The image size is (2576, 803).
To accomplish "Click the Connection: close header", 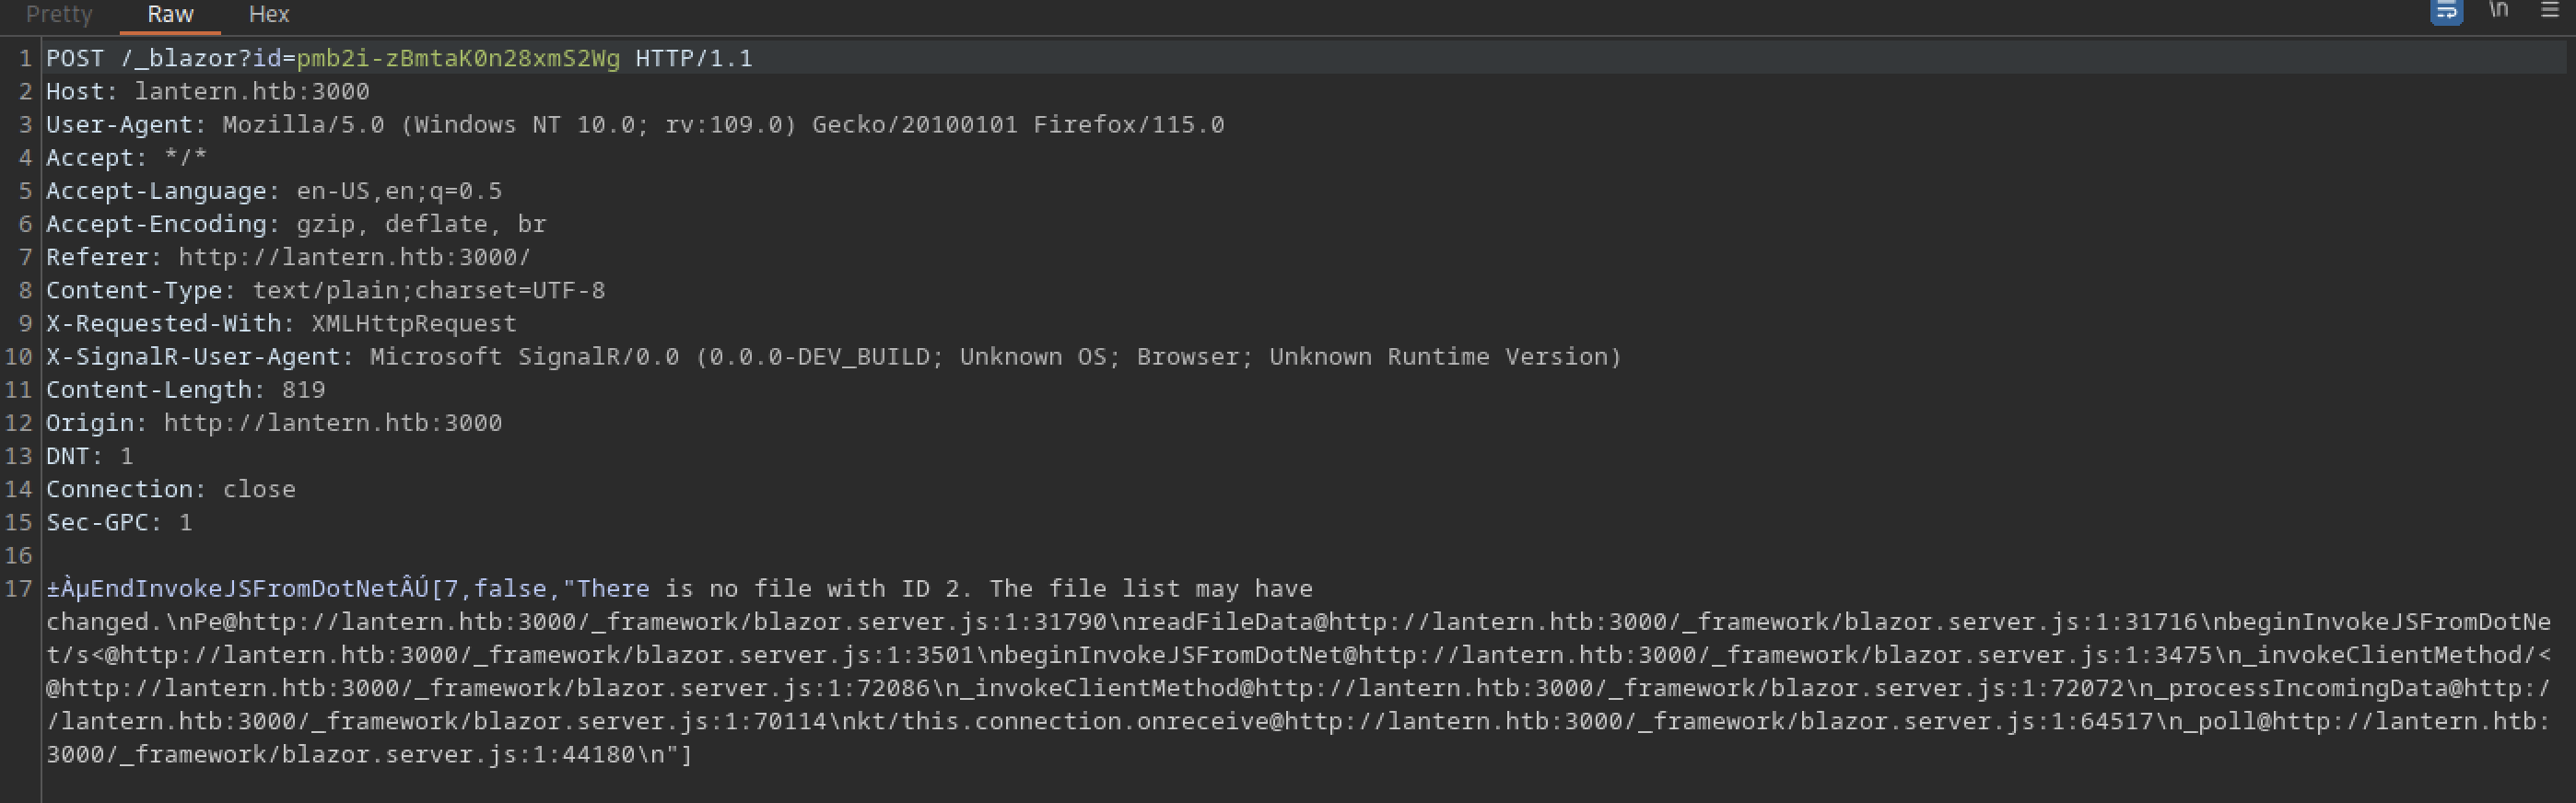I will tap(170, 489).
